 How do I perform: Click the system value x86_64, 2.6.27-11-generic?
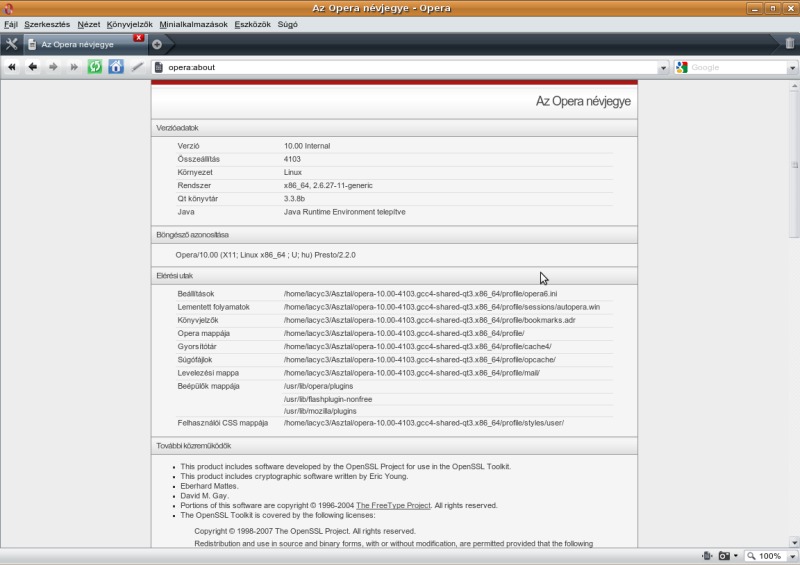pos(328,185)
